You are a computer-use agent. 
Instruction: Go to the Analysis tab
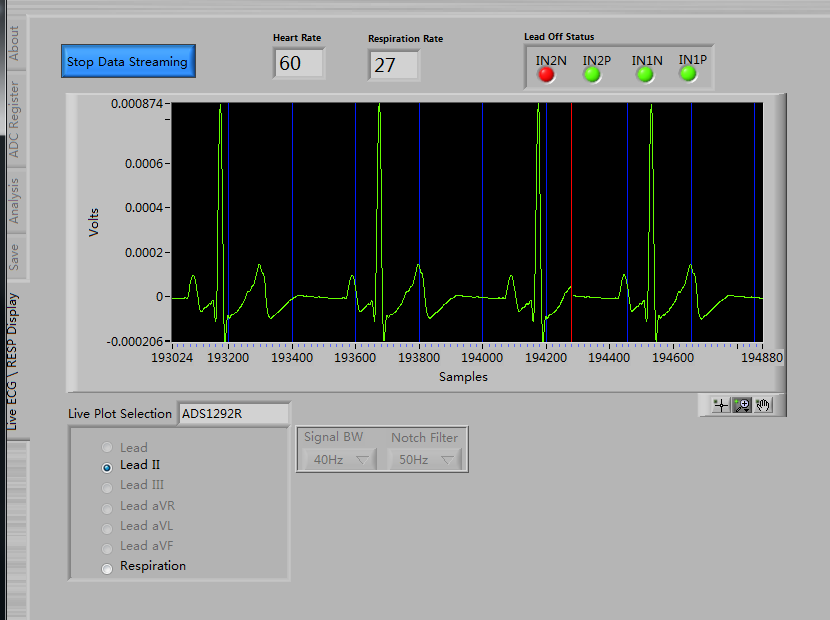14,201
